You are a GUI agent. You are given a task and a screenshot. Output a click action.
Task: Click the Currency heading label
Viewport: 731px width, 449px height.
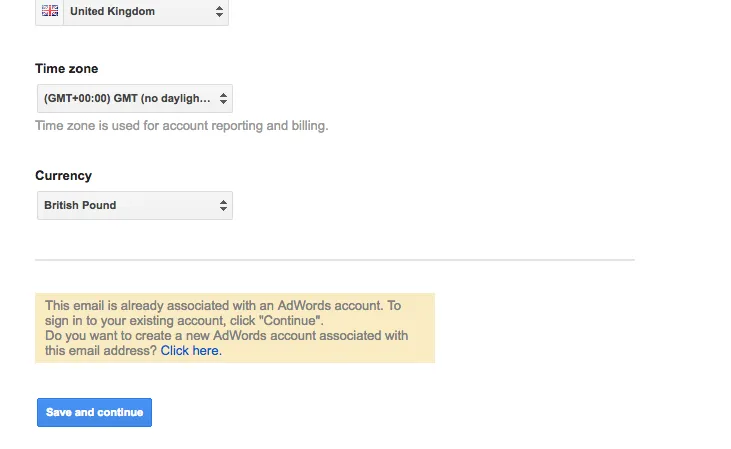point(63,175)
